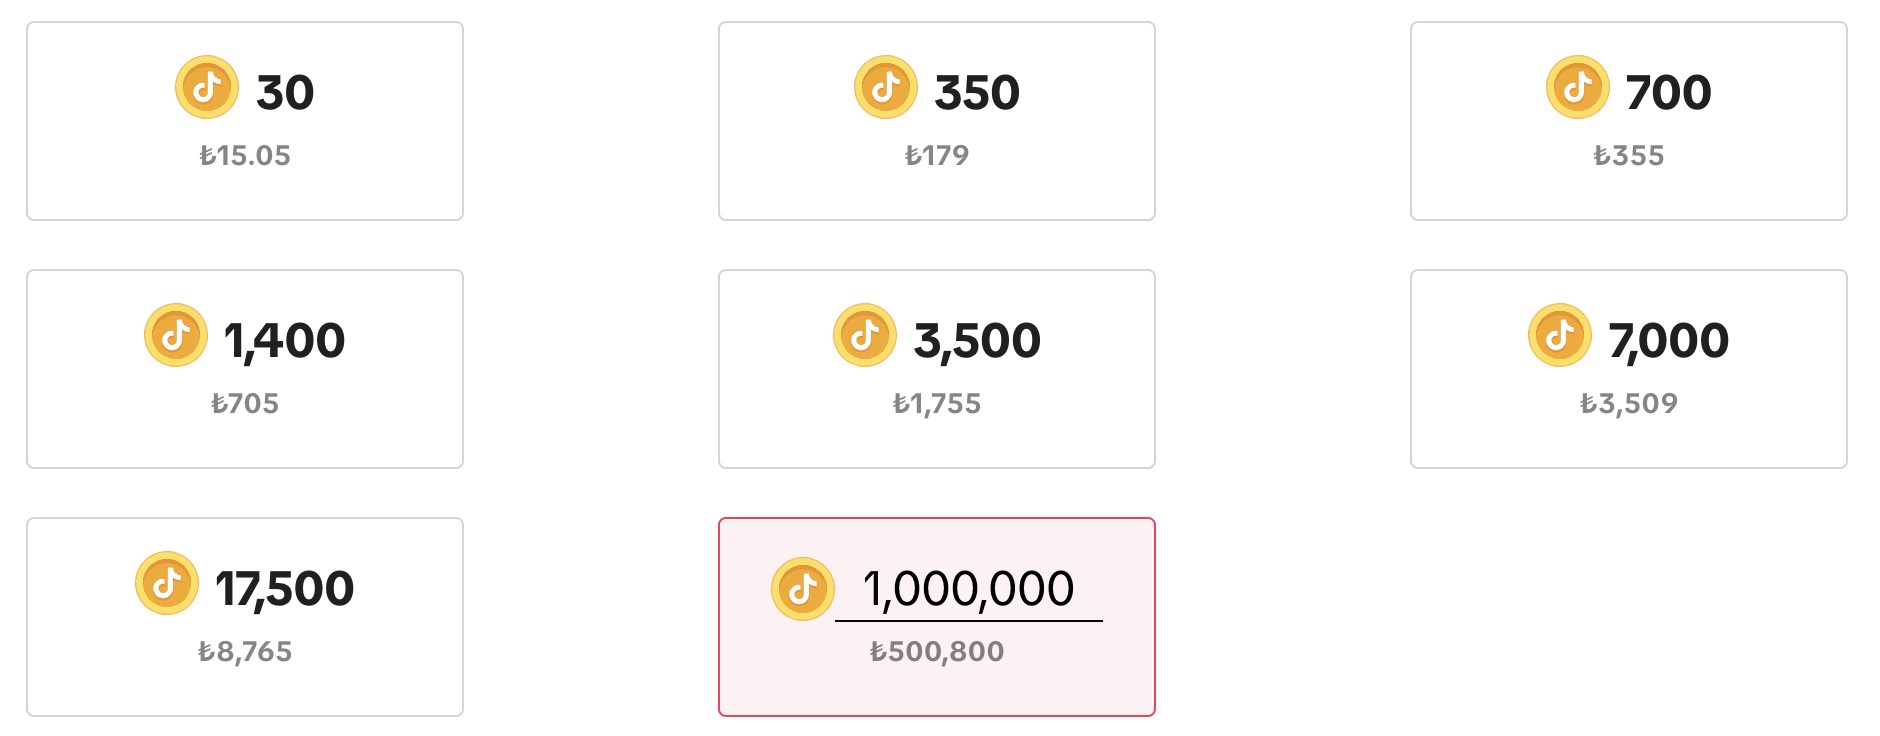Click the coin icon beside 350
The image size is (1880, 736).
click(886, 87)
